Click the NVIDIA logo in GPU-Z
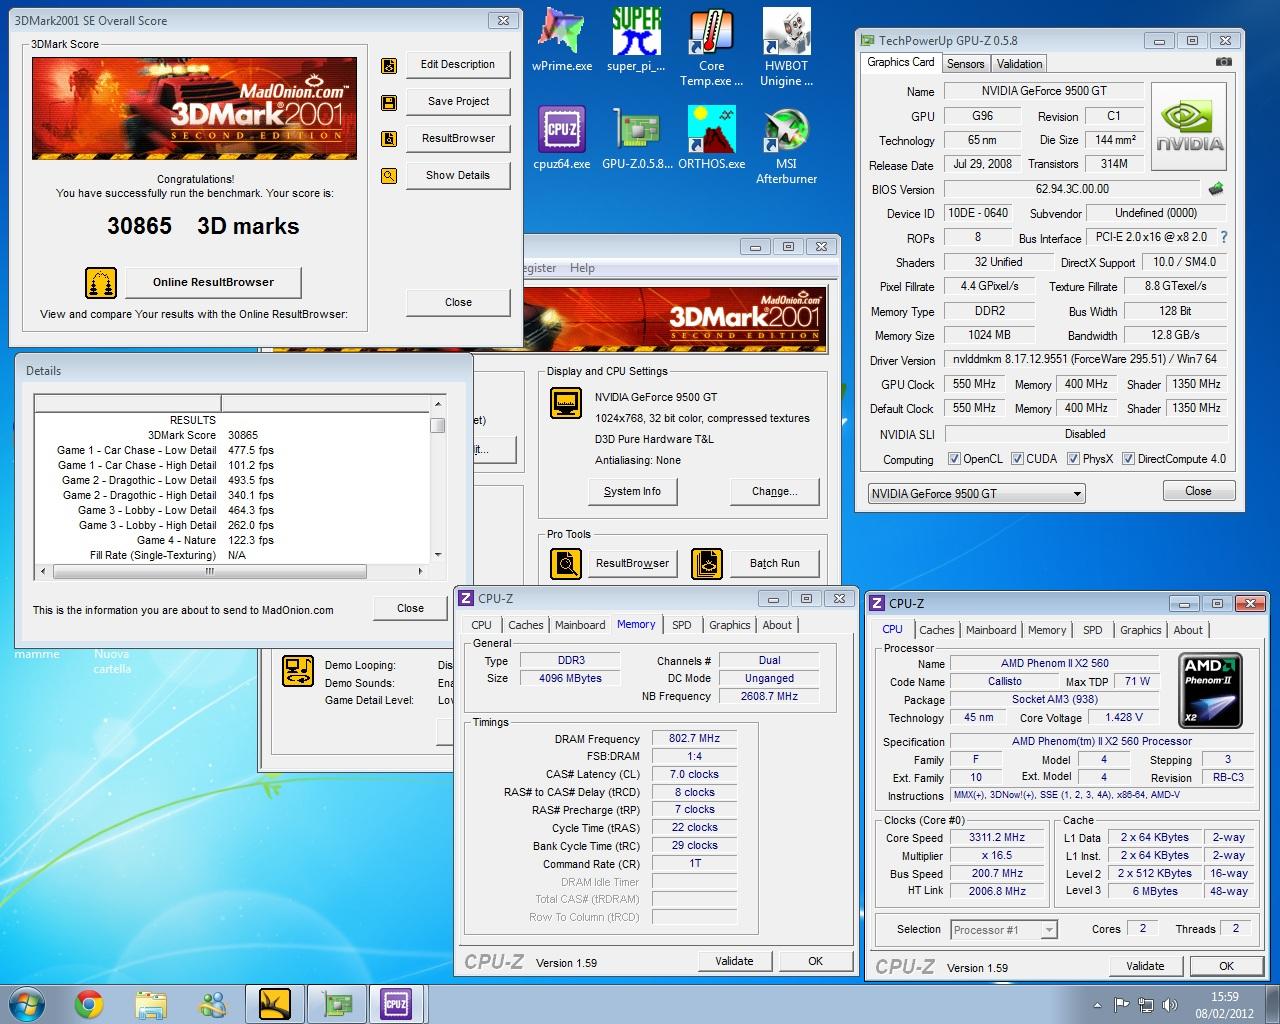This screenshot has height=1024, width=1280. [1190, 125]
